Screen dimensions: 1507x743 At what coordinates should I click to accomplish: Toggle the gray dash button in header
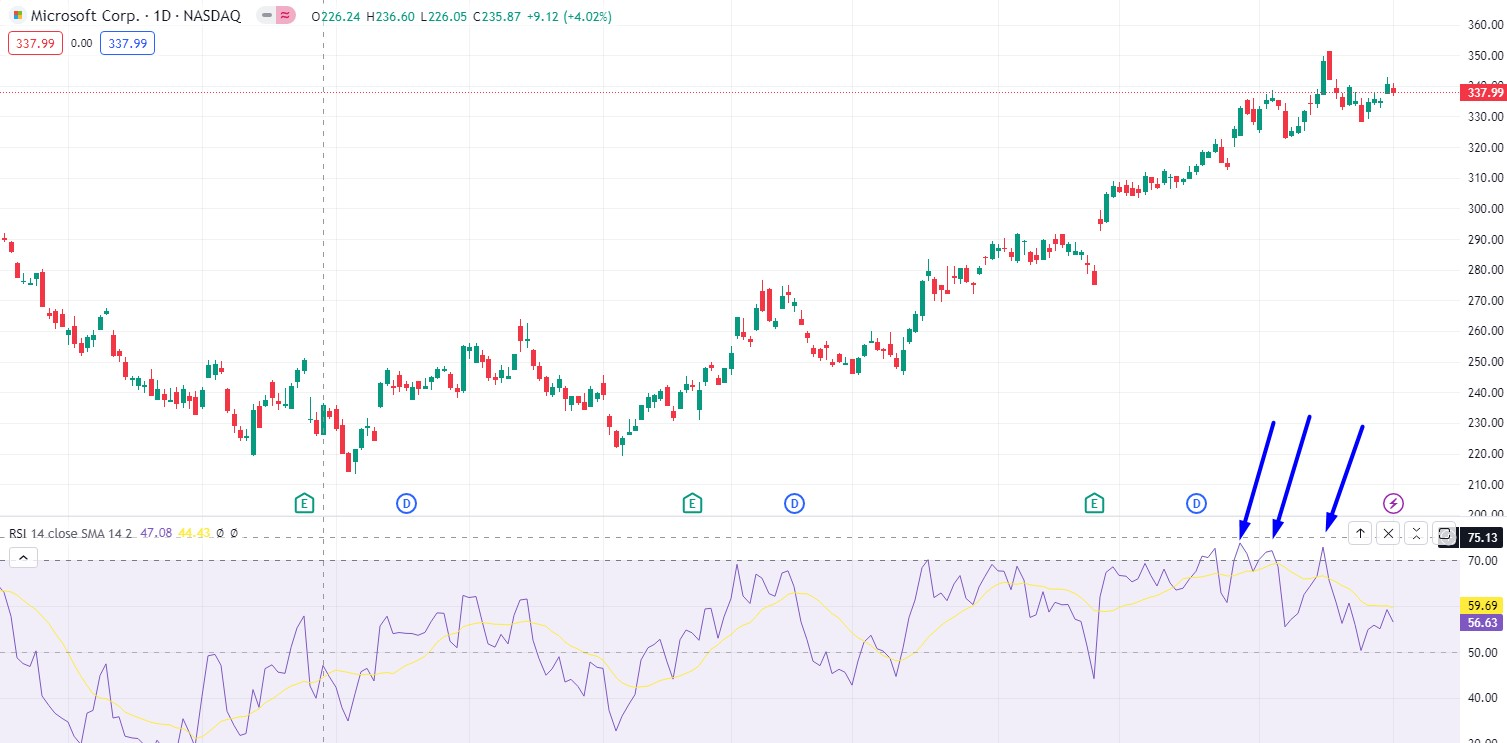coord(266,16)
